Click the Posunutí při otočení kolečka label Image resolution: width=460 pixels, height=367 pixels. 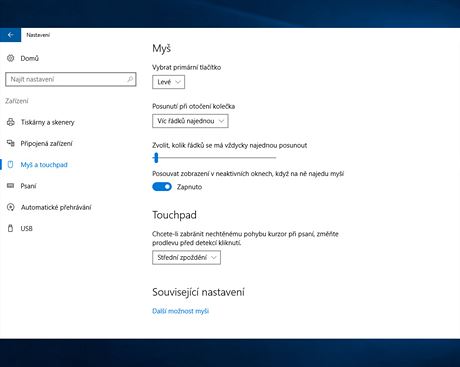(194, 106)
